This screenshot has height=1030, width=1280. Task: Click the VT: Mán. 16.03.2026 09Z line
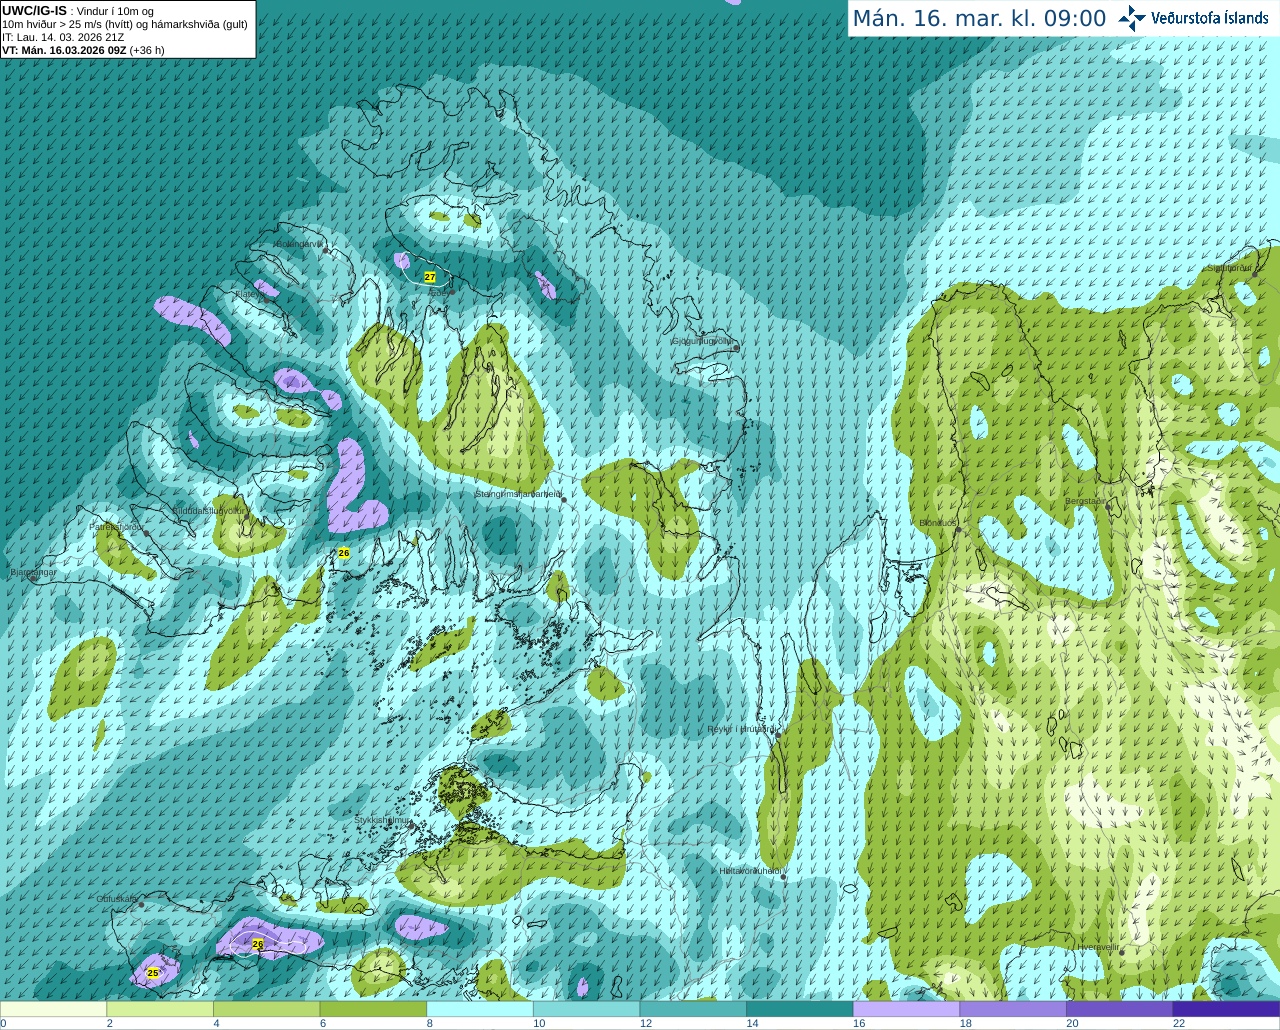click(x=83, y=50)
